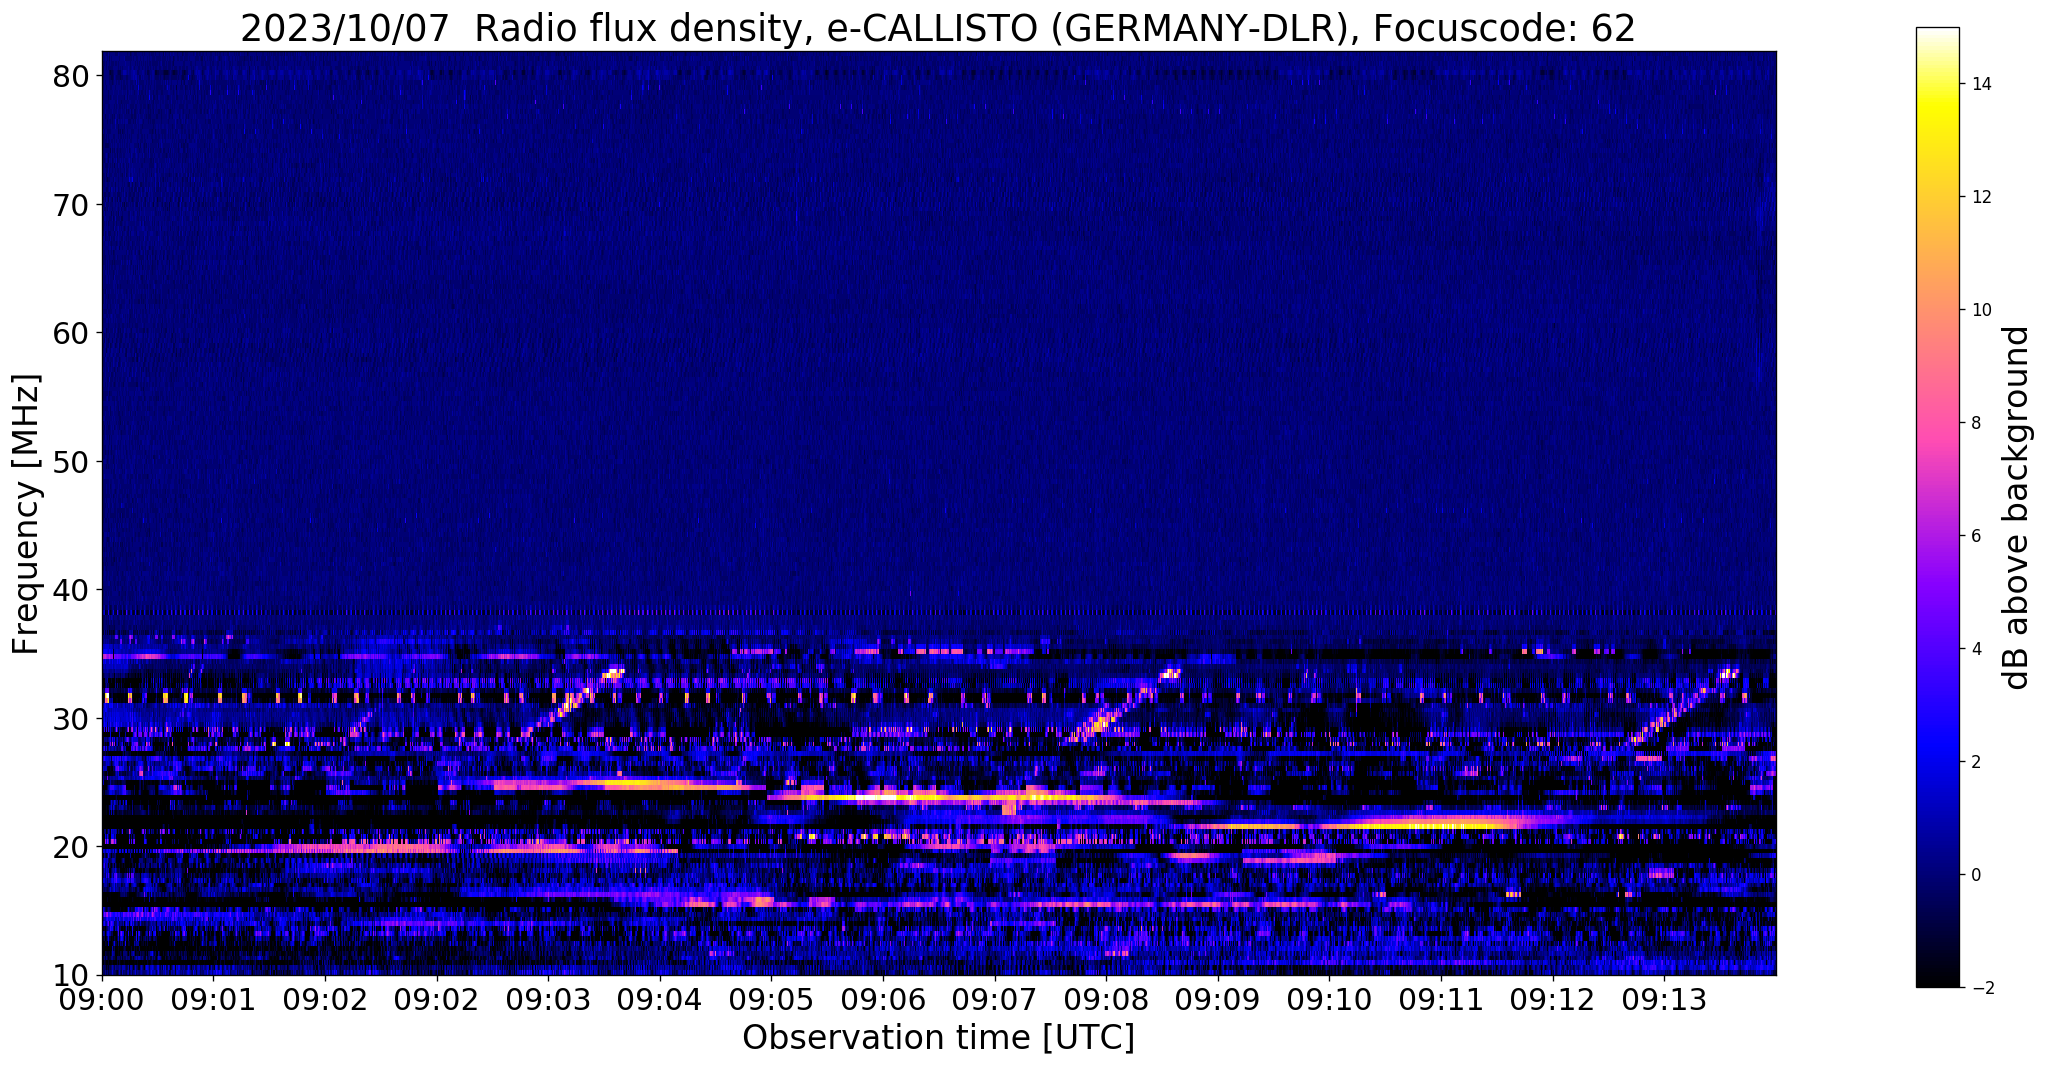Click the 09:01 time tick label
Image resolution: width=2047 pixels, height=1067 pixels.
click(x=213, y=998)
